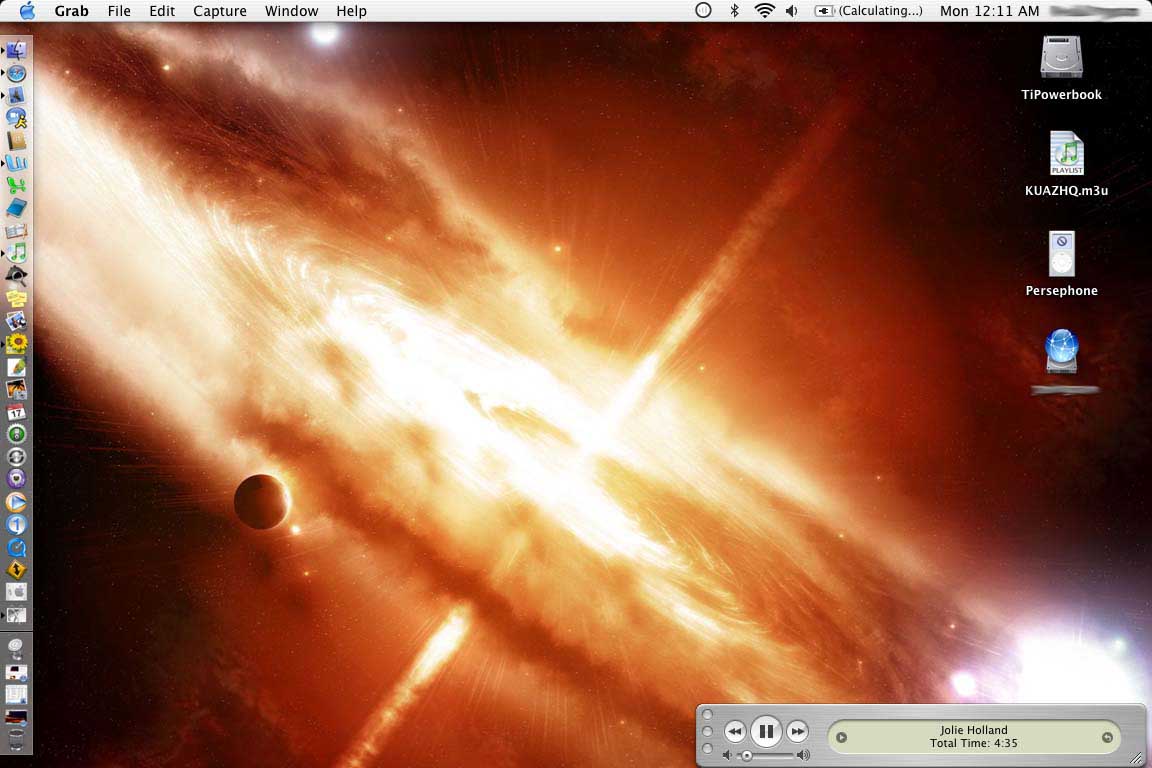
Task: Skip to previous track in iTunes
Action: pos(735,731)
